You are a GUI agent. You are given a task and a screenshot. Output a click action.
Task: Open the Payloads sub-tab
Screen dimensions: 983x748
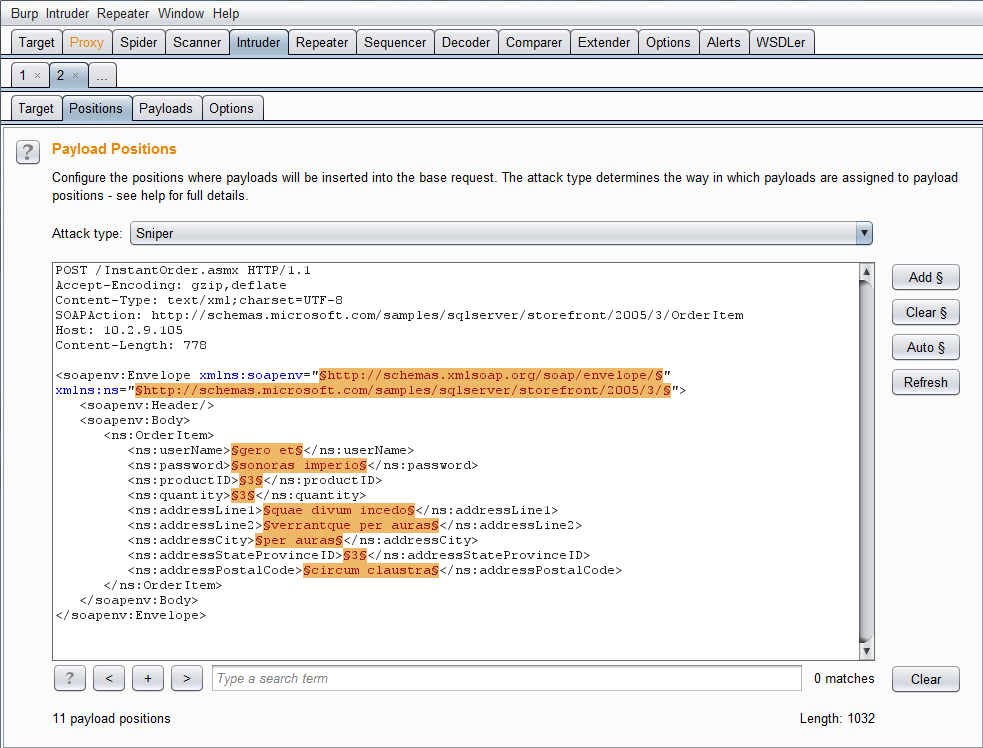(x=166, y=108)
